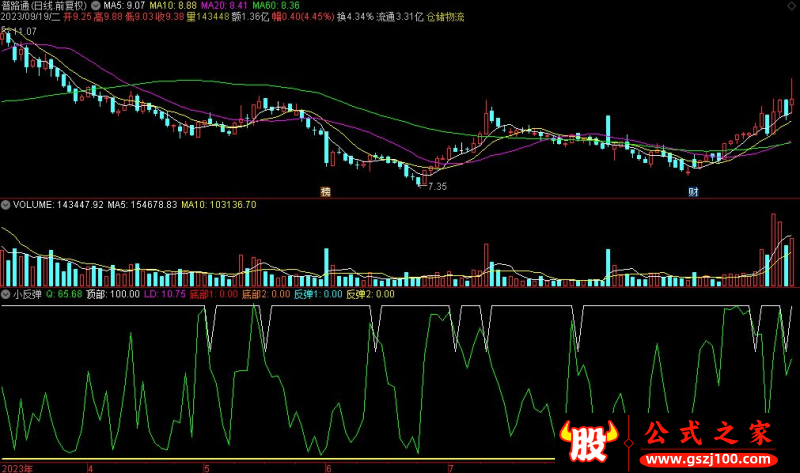The height and width of the screenshot is (473, 800).
Task: Click the opening price 开9.25
Action: (77, 17)
